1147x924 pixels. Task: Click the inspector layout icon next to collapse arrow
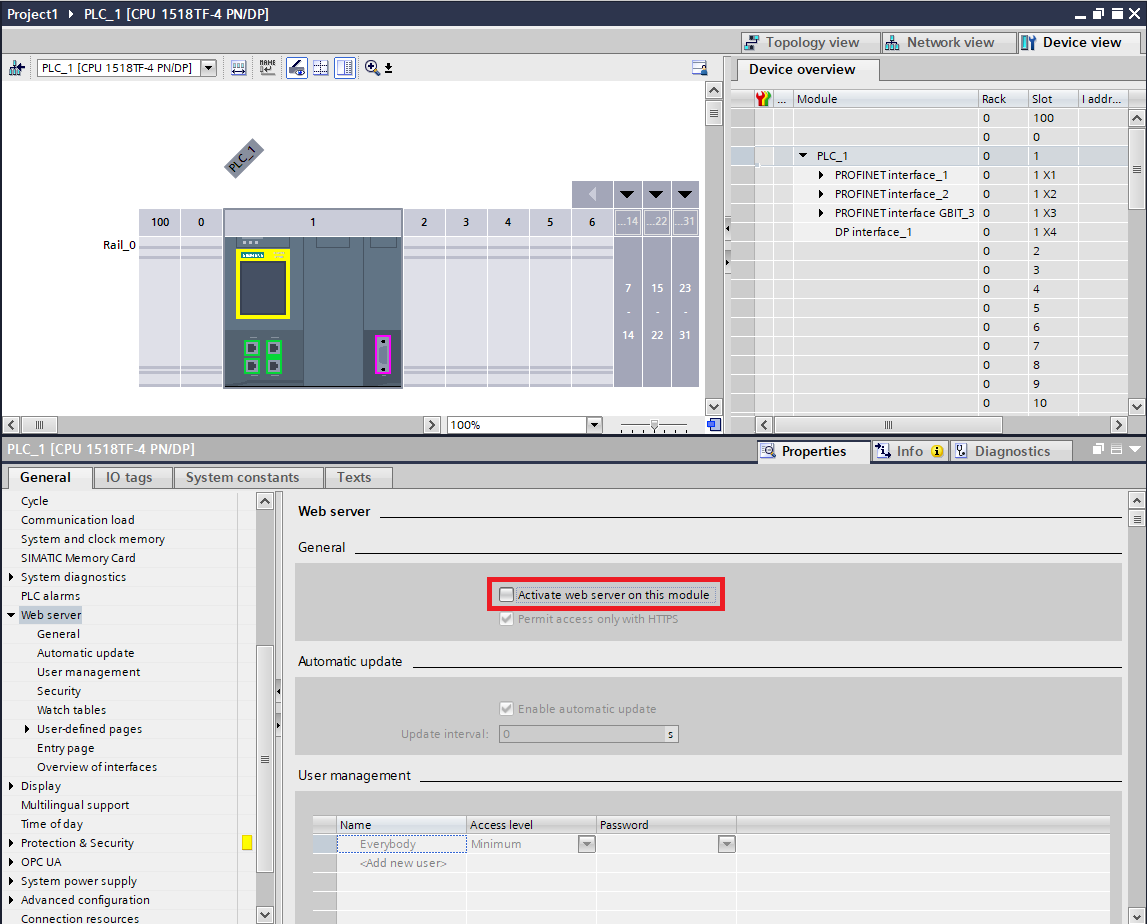pyautogui.click(x=1116, y=449)
